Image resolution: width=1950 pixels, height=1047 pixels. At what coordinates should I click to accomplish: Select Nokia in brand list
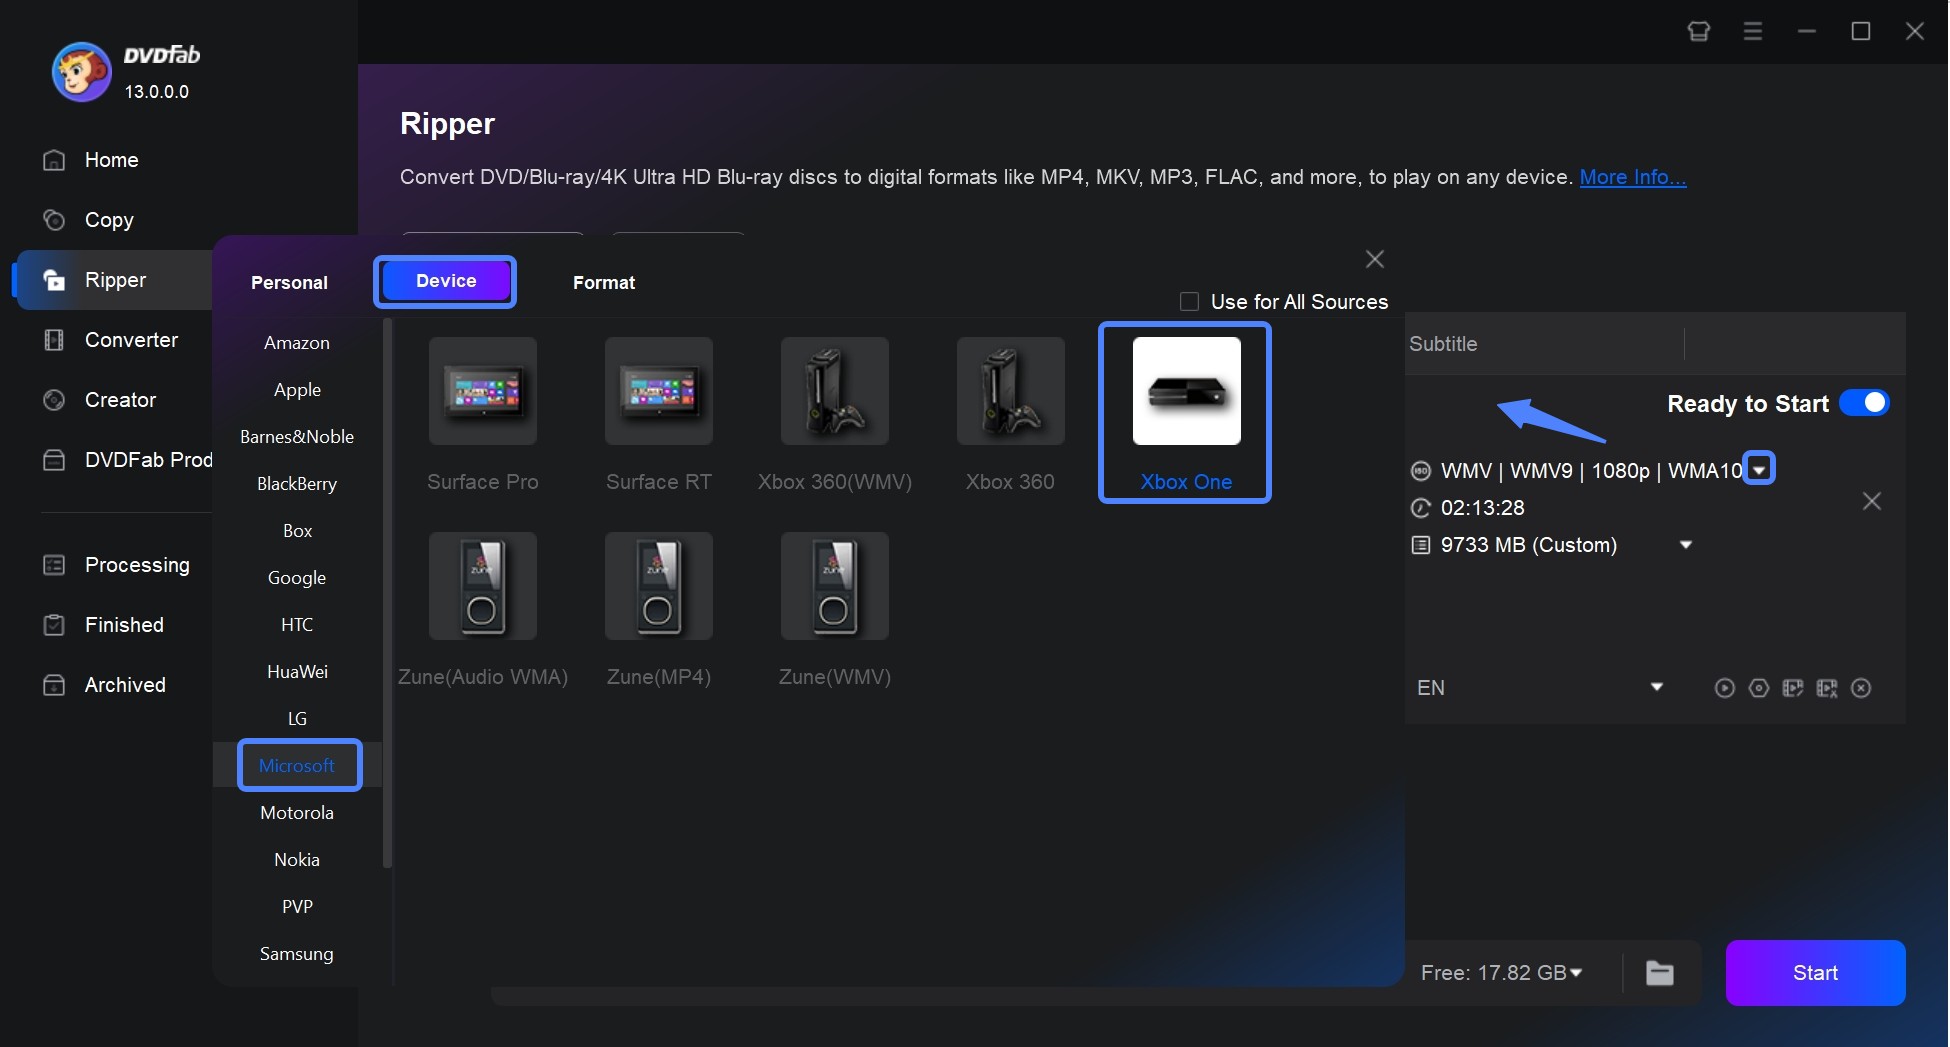pyautogui.click(x=297, y=860)
